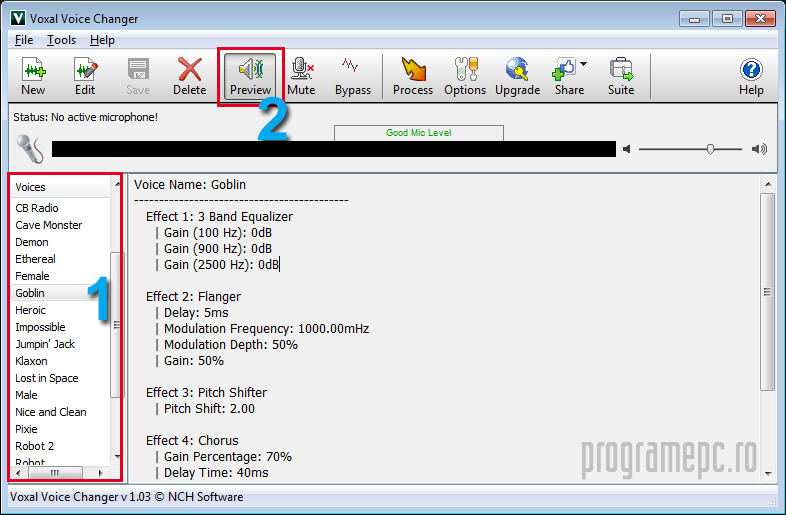Open the Help menu
Viewport: 786px width, 515px height.
[102, 40]
